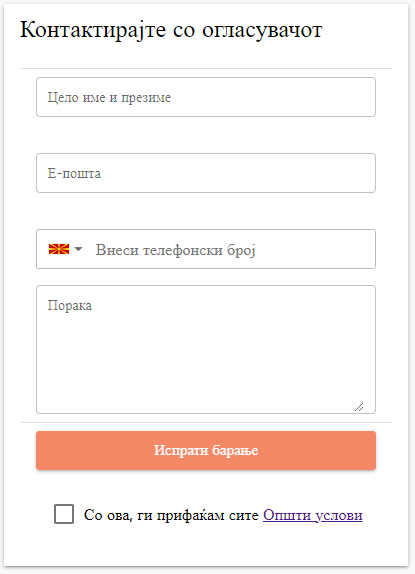
Task: Focus the Цело име и презиме field
Action: coord(206,97)
